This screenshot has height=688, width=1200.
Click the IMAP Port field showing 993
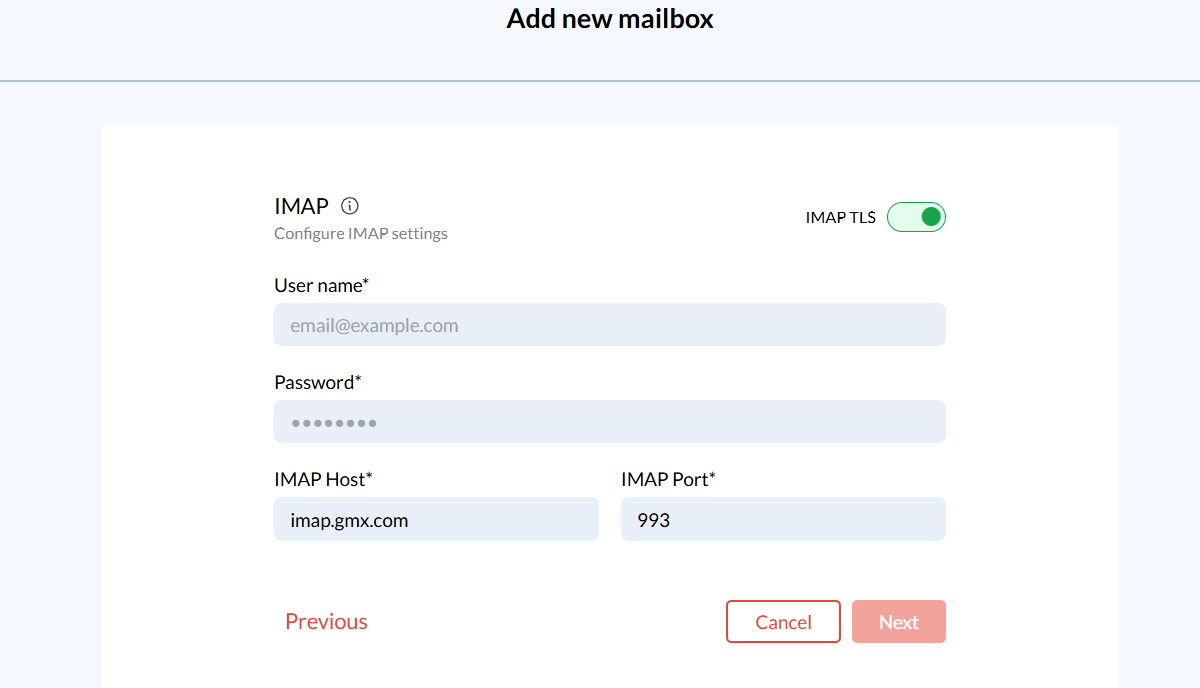point(783,520)
